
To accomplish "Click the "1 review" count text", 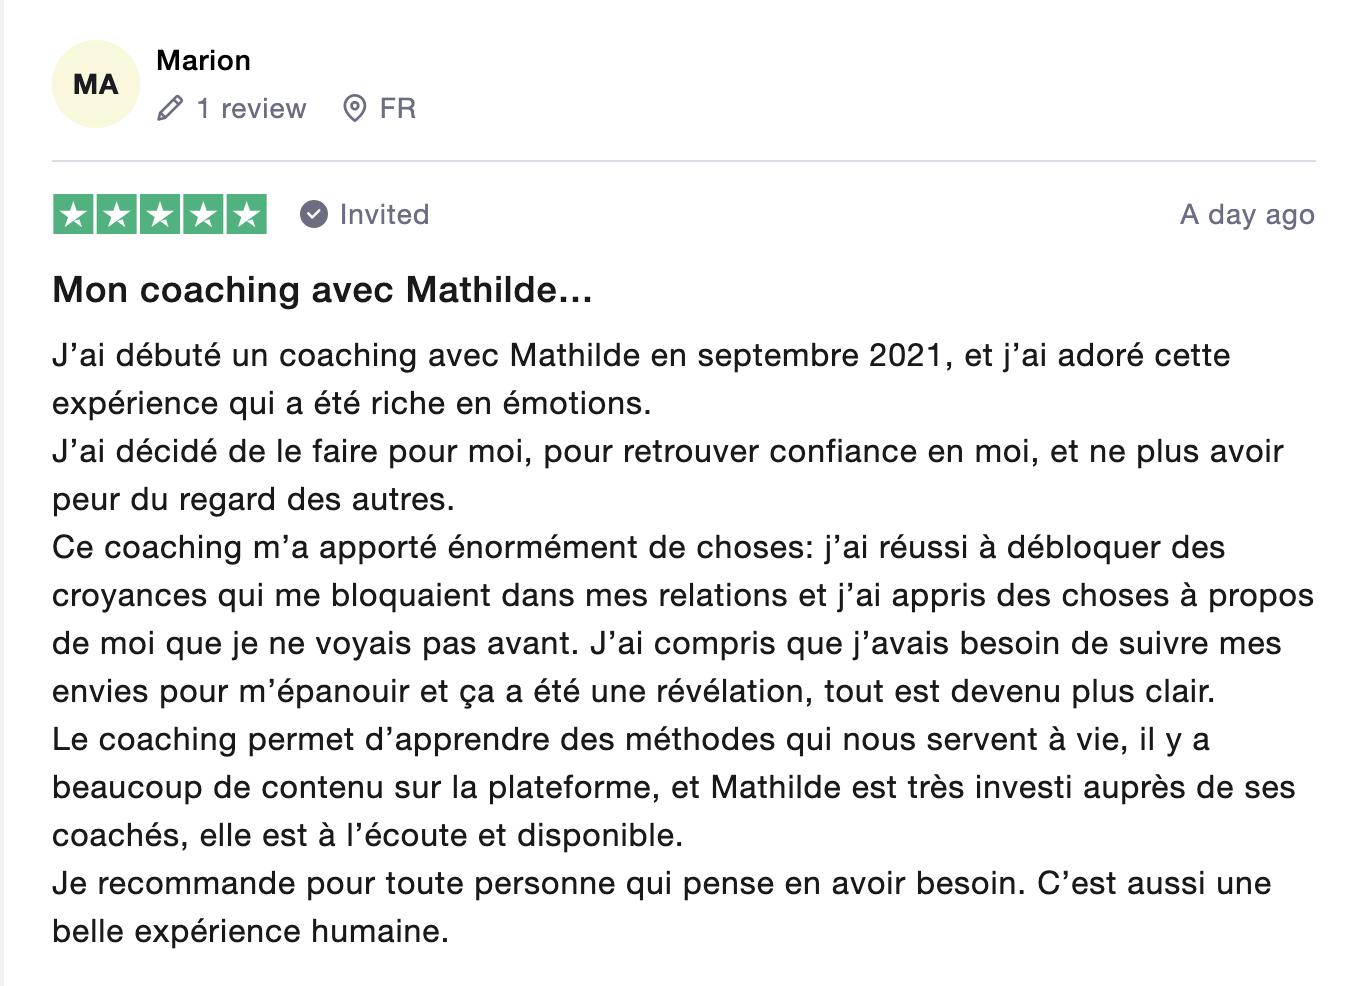I will (x=251, y=108).
